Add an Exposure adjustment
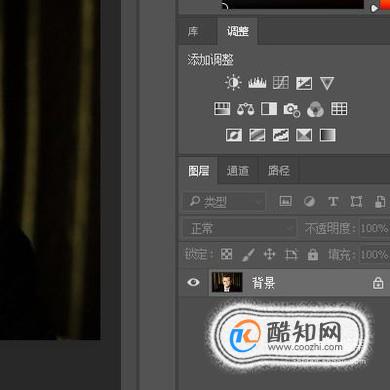The image size is (390, 390). [304, 83]
